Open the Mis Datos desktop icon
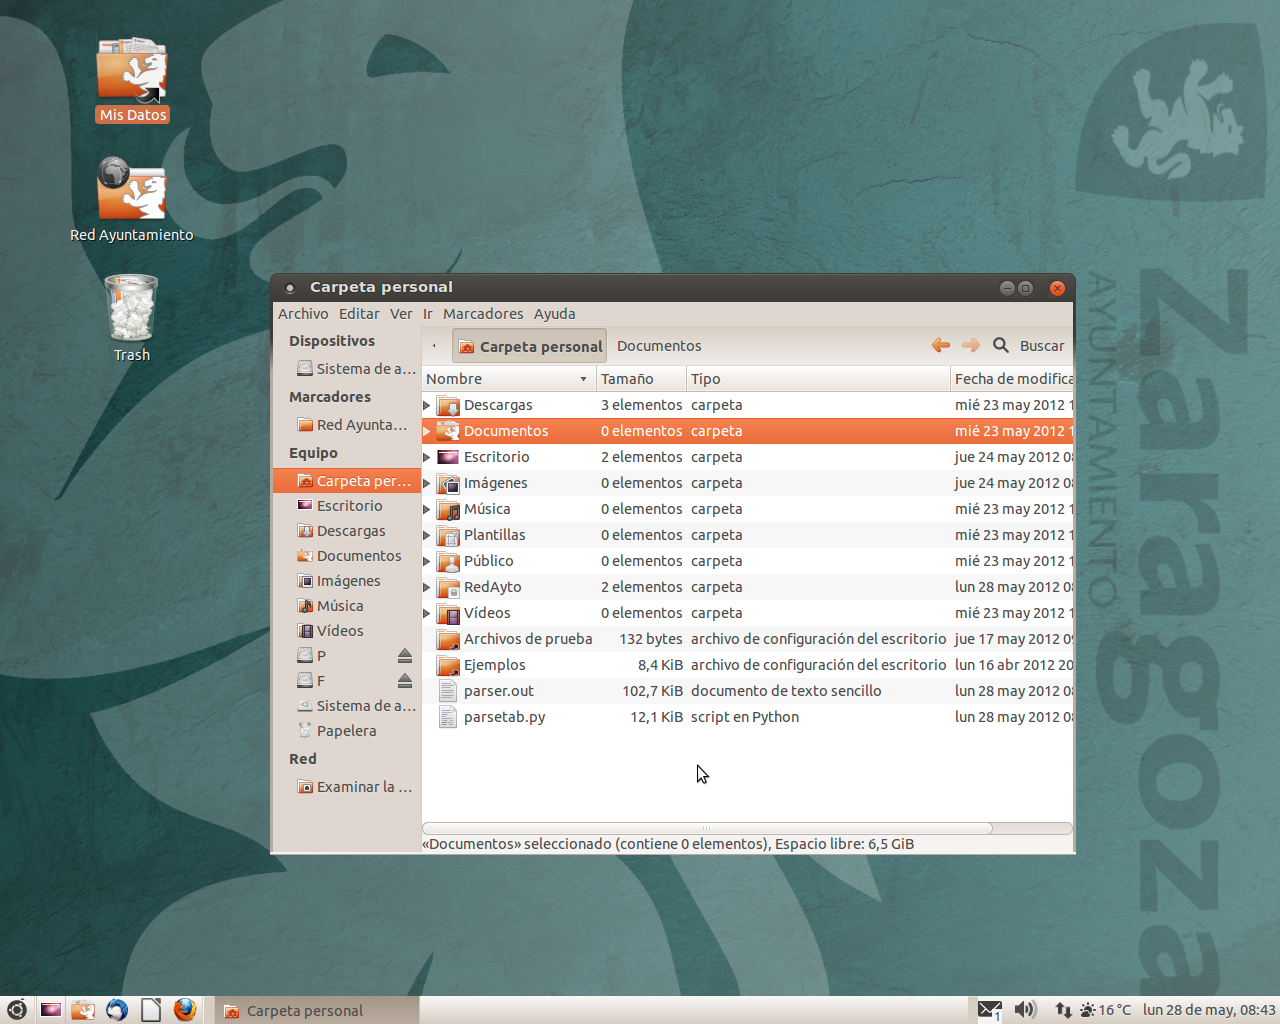Image resolution: width=1280 pixels, height=1024 pixels. tap(131, 75)
